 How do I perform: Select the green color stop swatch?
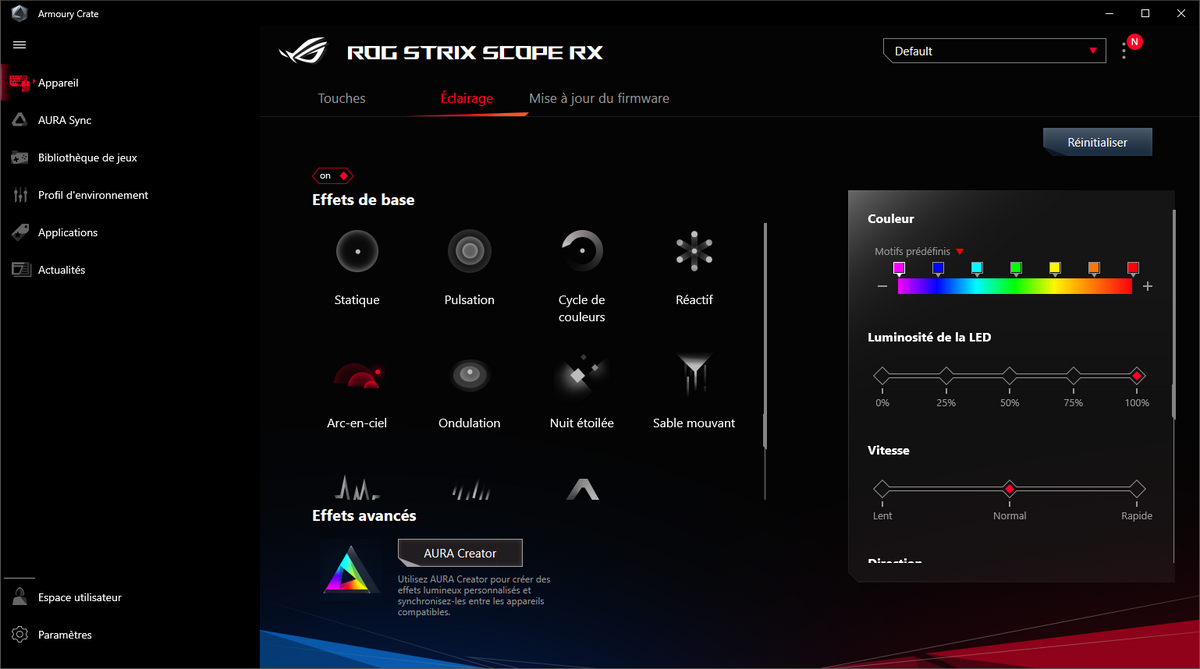[x=1015, y=268]
